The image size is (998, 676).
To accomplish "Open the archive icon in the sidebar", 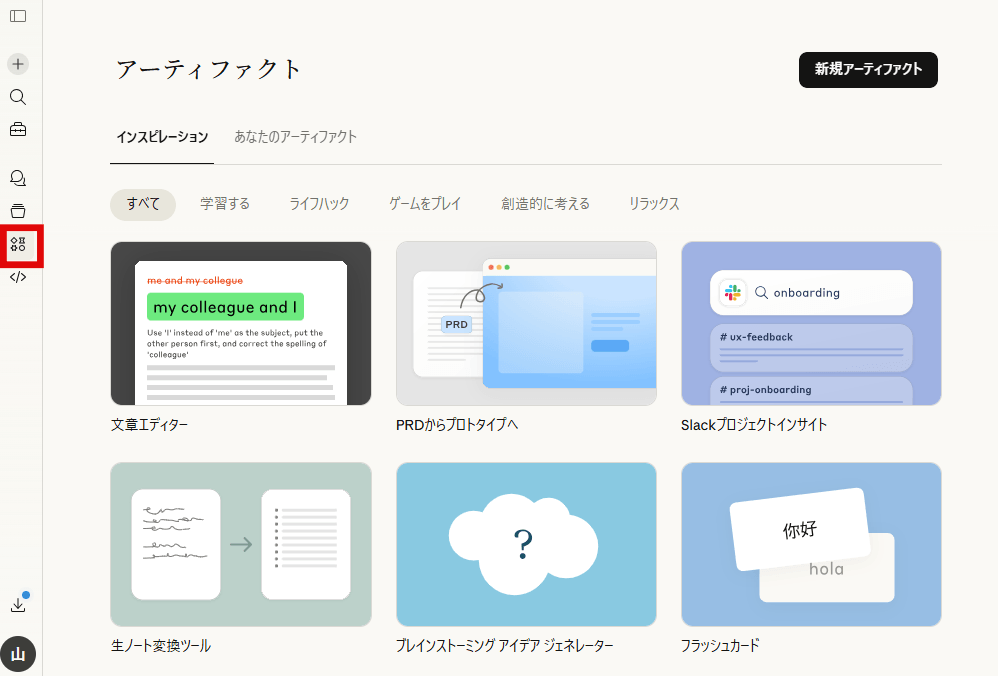I will [16, 211].
